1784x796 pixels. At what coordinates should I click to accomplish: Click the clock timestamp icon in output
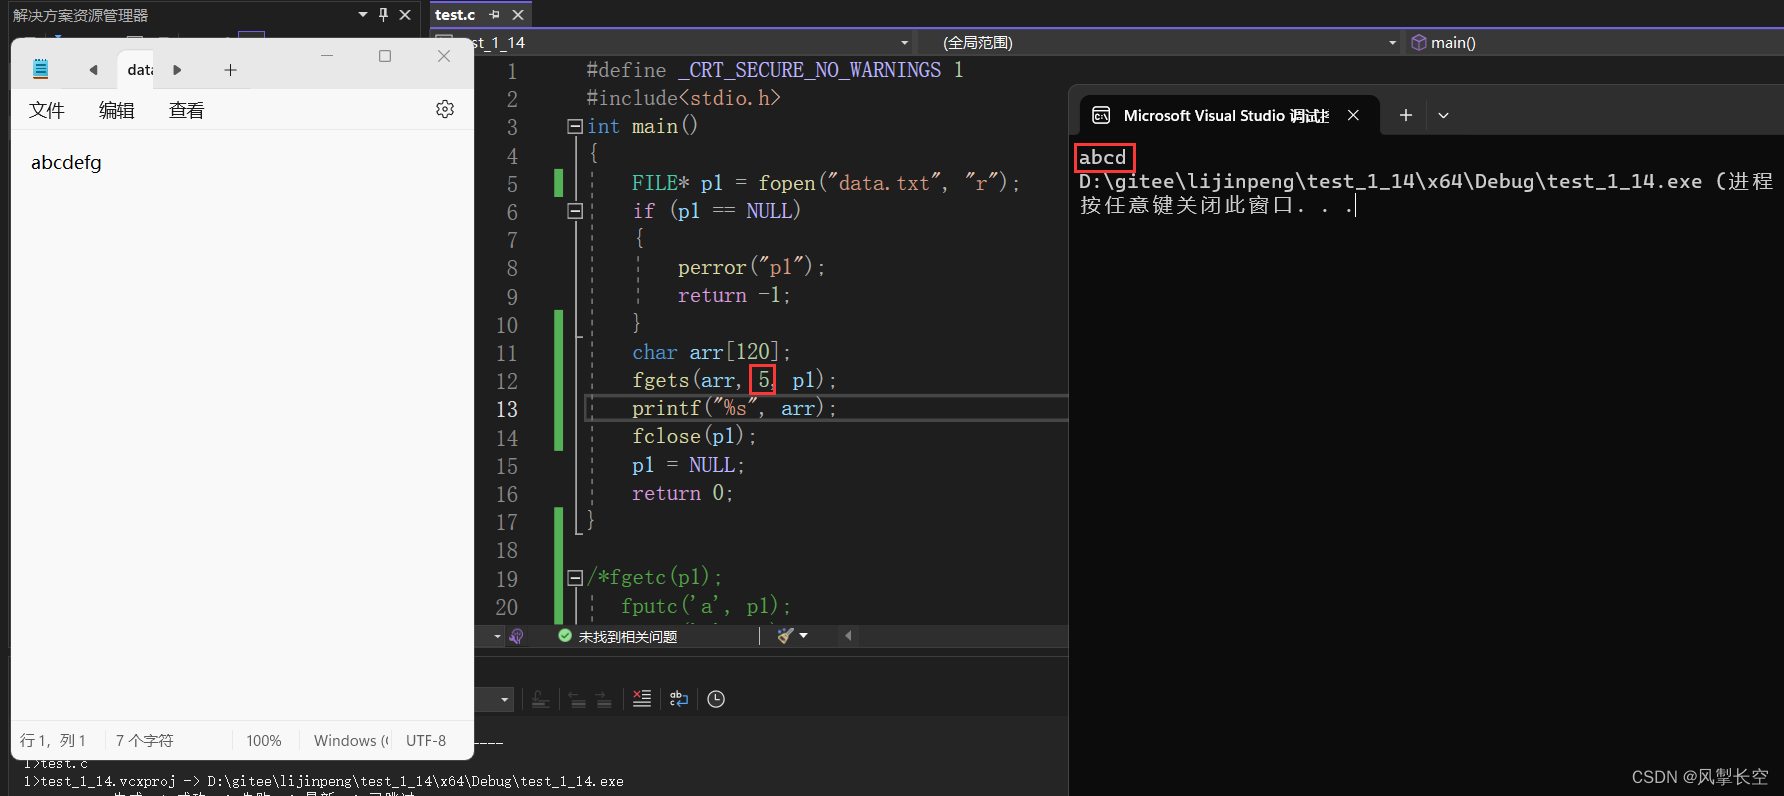716,699
